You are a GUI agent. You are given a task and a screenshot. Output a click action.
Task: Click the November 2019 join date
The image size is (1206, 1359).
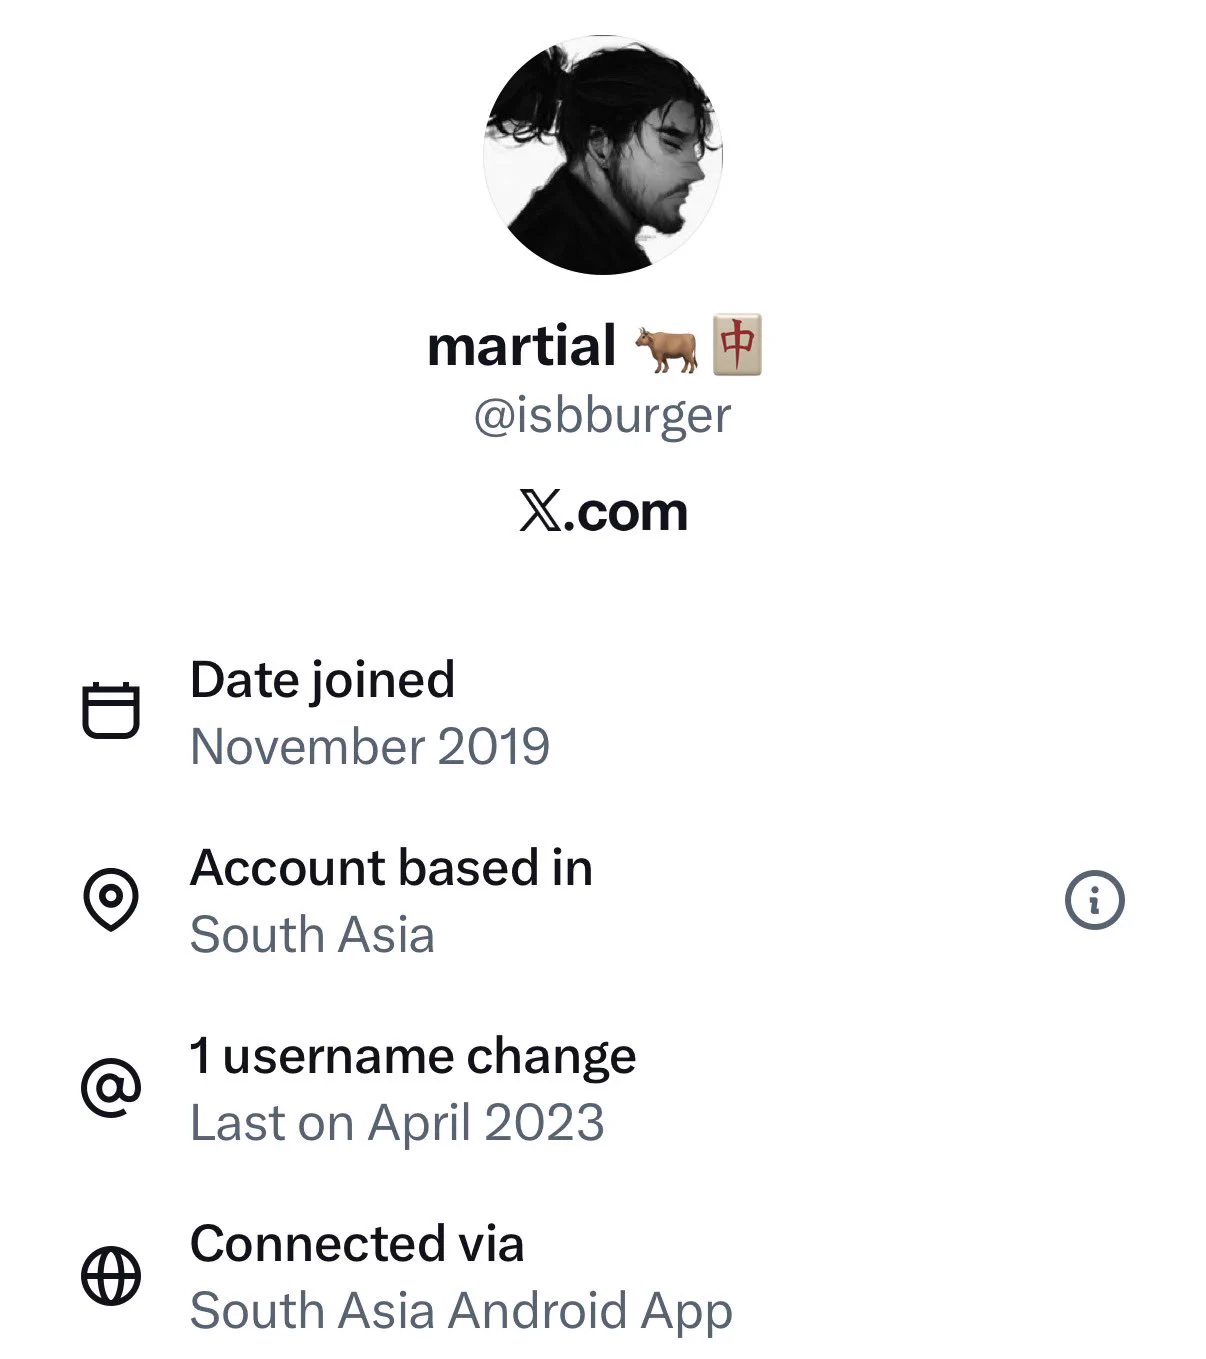coord(370,746)
